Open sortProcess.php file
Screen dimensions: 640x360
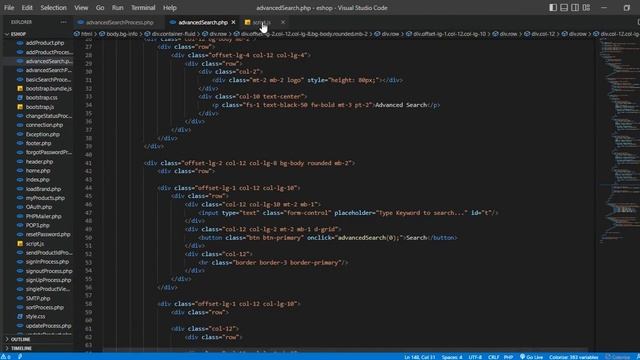click(x=44, y=307)
